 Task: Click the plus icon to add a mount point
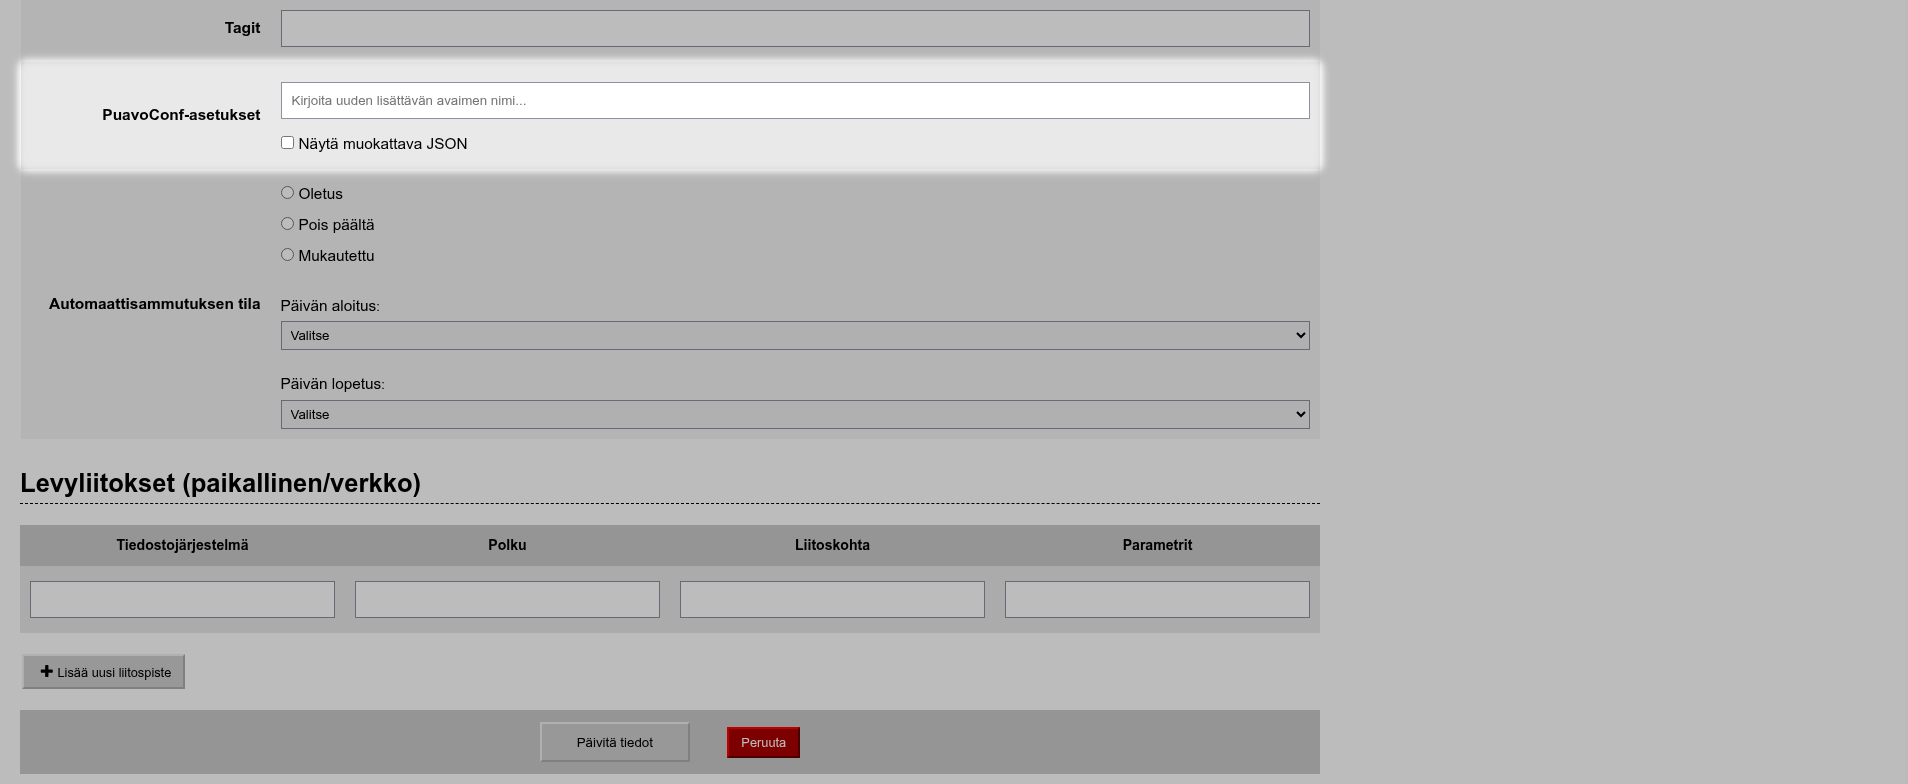(x=47, y=671)
